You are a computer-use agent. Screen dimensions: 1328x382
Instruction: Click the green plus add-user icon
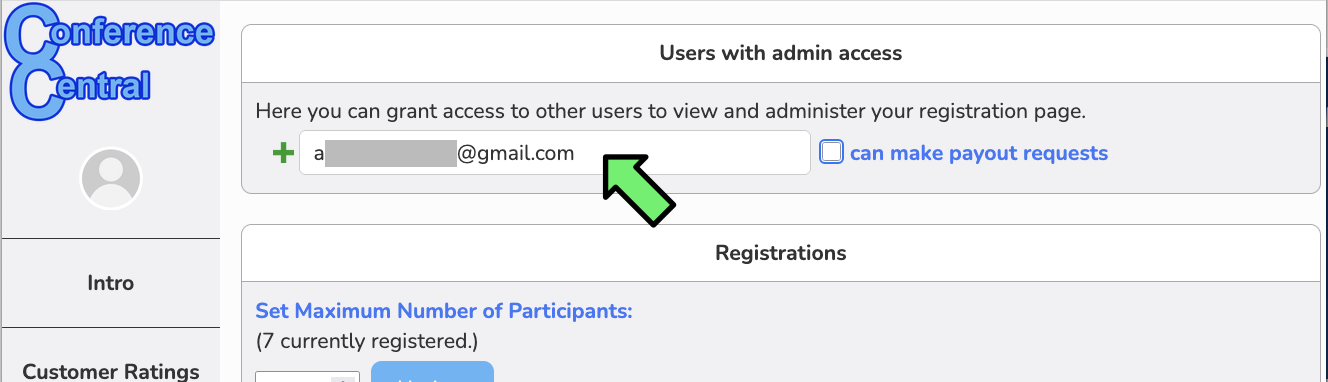pyautogui.click(x=283, y=153)
